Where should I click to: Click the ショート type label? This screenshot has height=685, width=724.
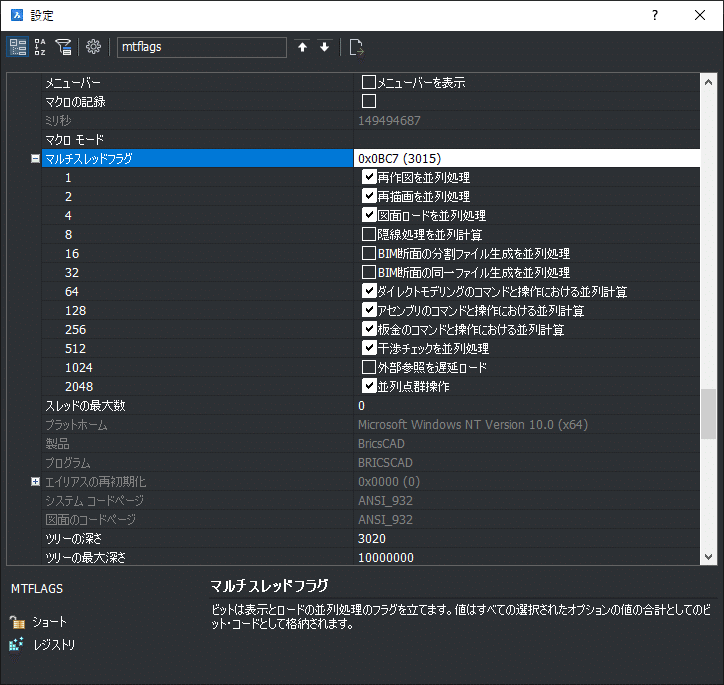click(x=49, y=622)
